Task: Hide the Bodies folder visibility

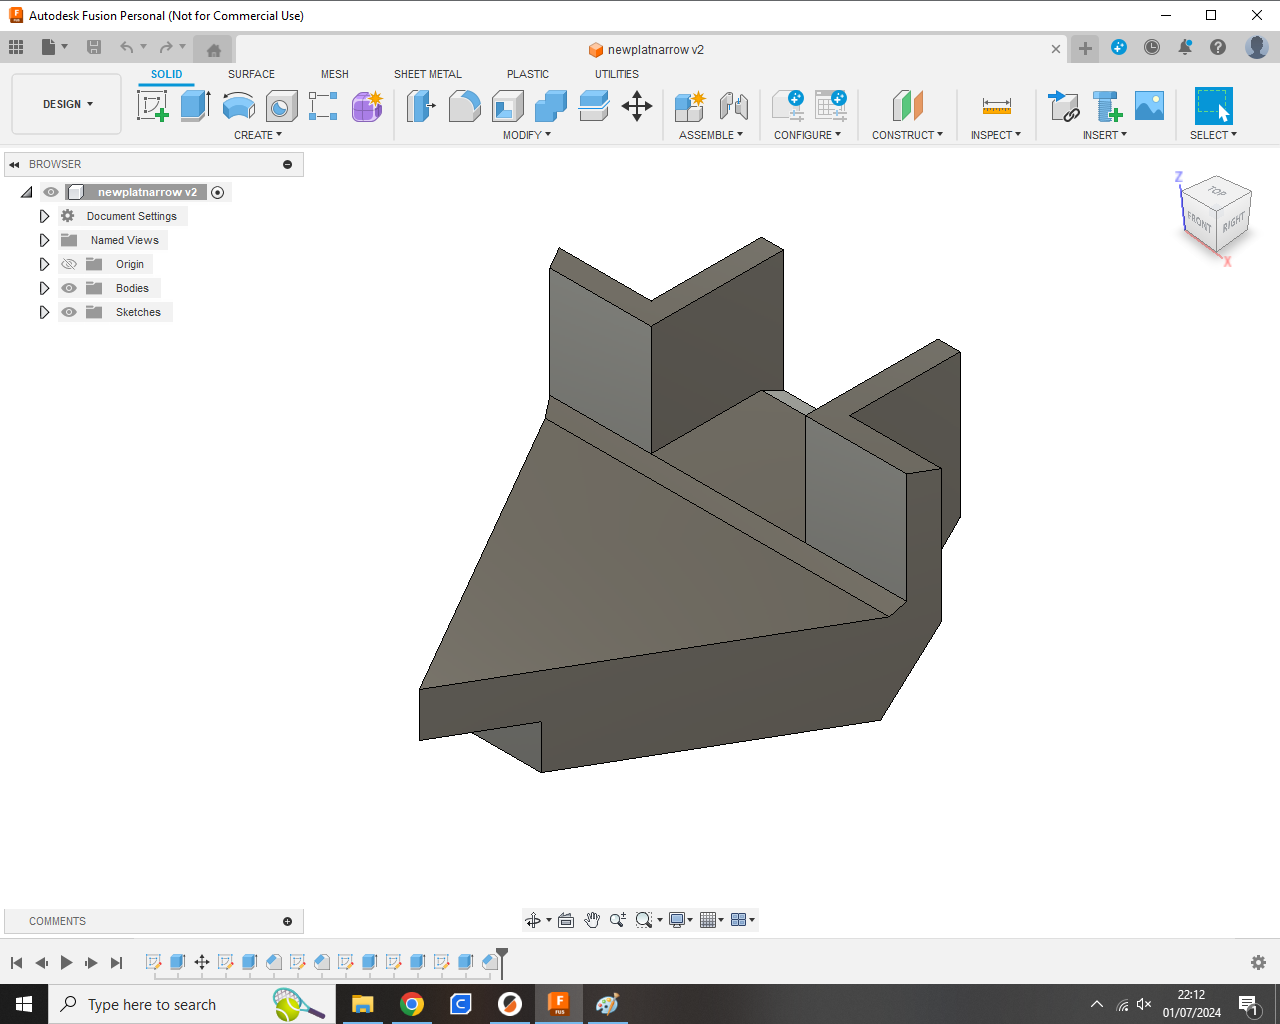Action: pos(69,288)
